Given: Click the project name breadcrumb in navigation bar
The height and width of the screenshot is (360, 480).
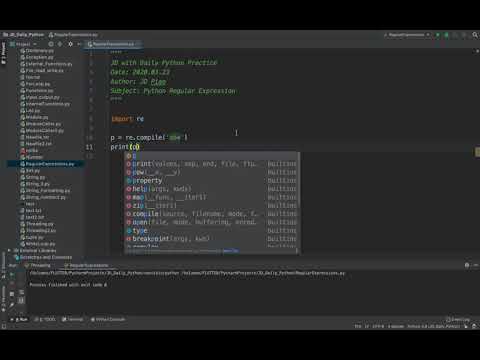Looking at the screenshot, I should click(x=23, y=35).
